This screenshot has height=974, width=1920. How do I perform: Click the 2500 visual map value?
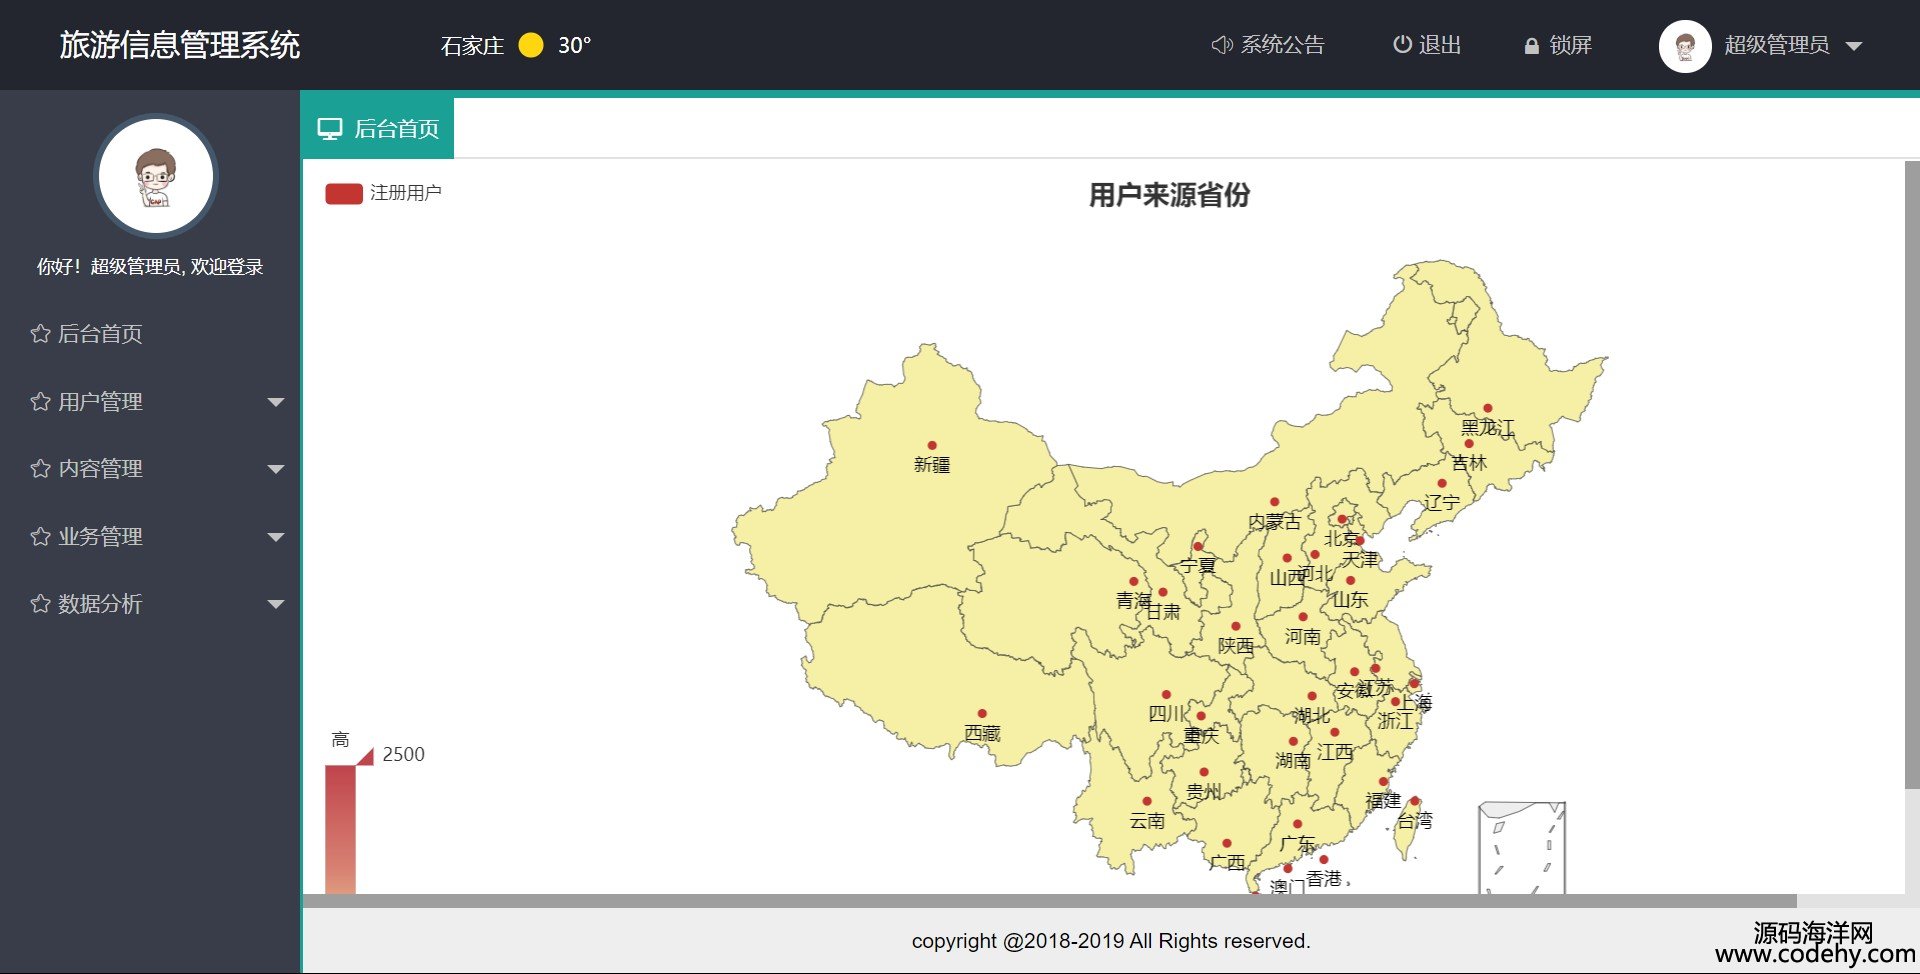click(x=404, y=755)
